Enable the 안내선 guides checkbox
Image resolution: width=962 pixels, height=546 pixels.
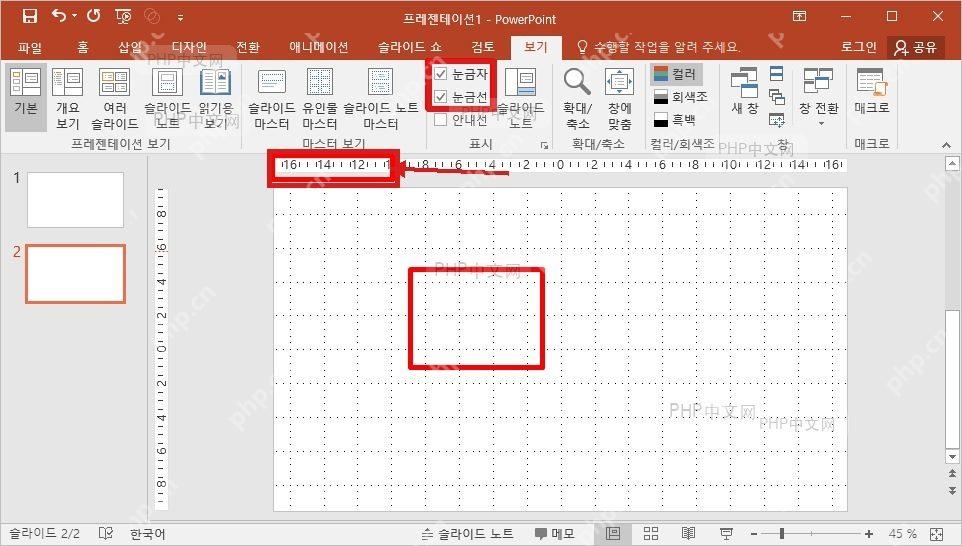tap(441, 120)
